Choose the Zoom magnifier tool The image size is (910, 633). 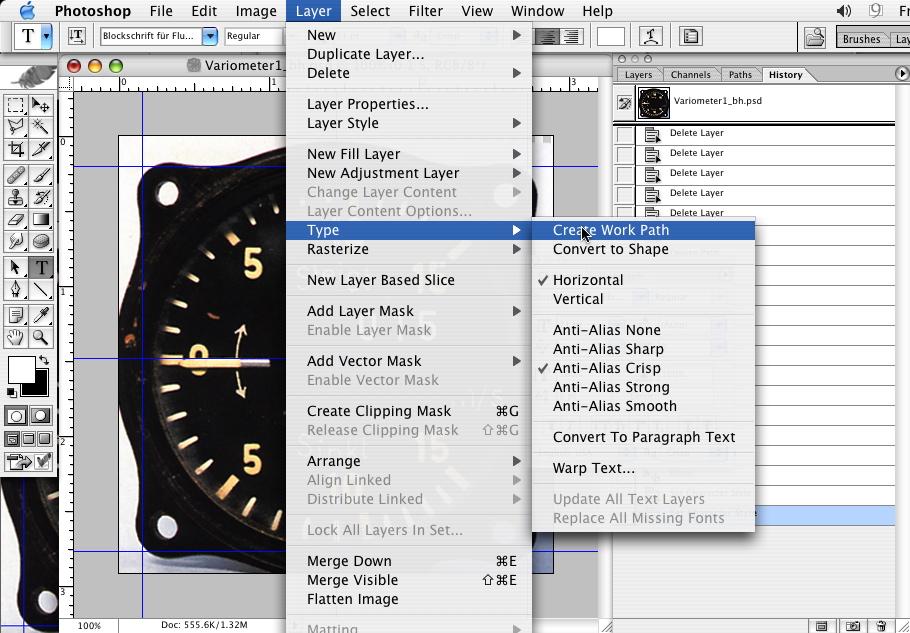41,337
